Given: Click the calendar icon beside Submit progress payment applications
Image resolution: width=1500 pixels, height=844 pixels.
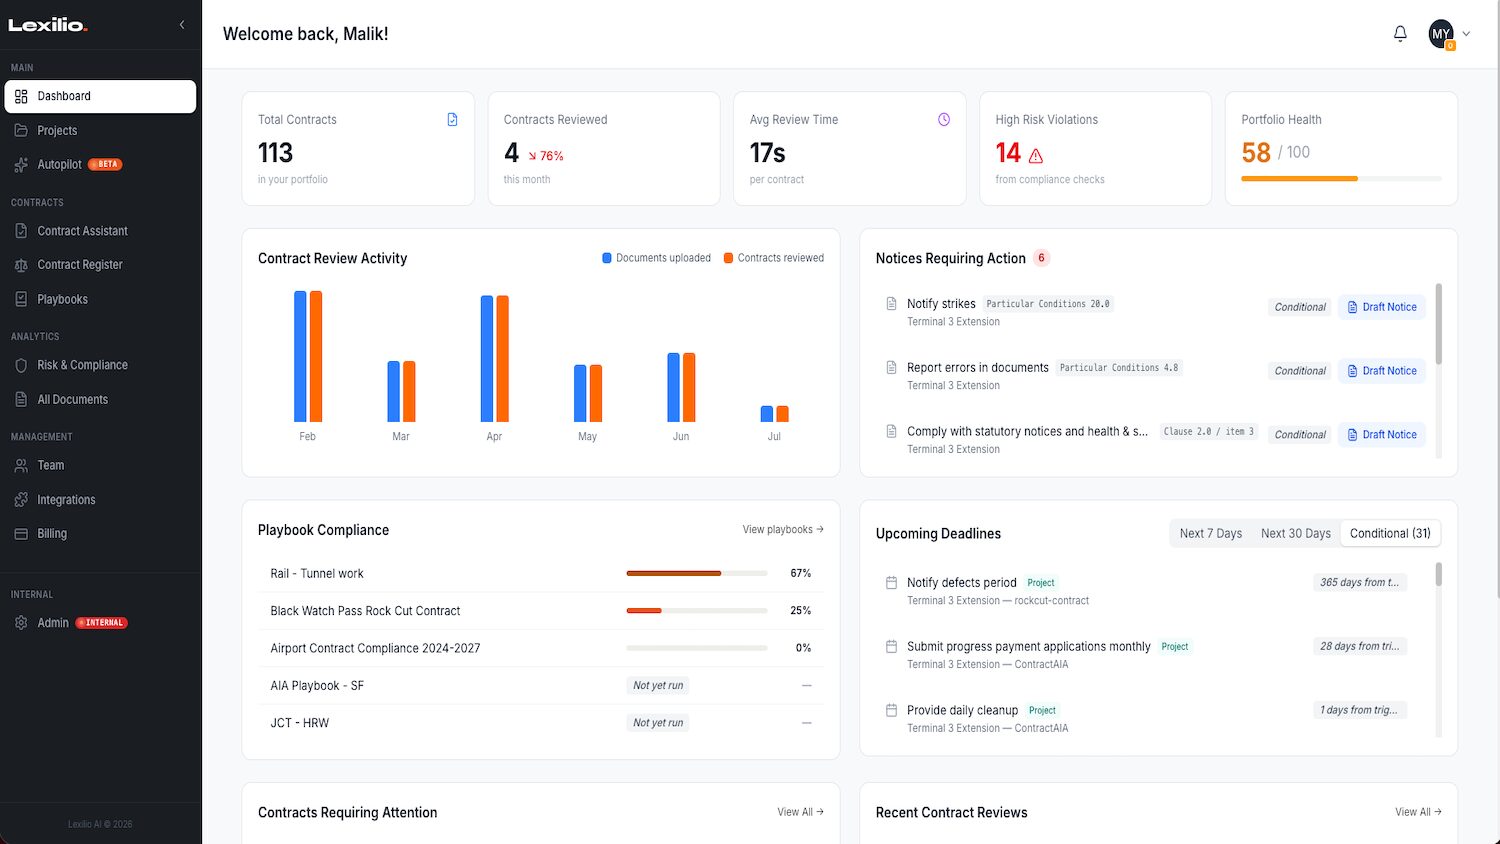Looking at the screenshot, I should (891, 647).
